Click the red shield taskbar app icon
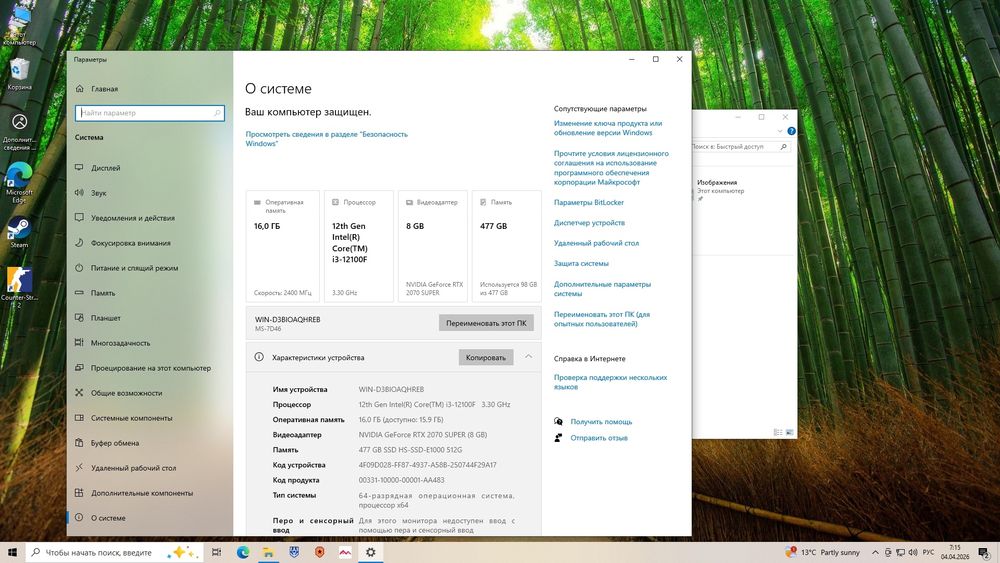Viewport: 1000px width, 563px height. click(320, 552)
